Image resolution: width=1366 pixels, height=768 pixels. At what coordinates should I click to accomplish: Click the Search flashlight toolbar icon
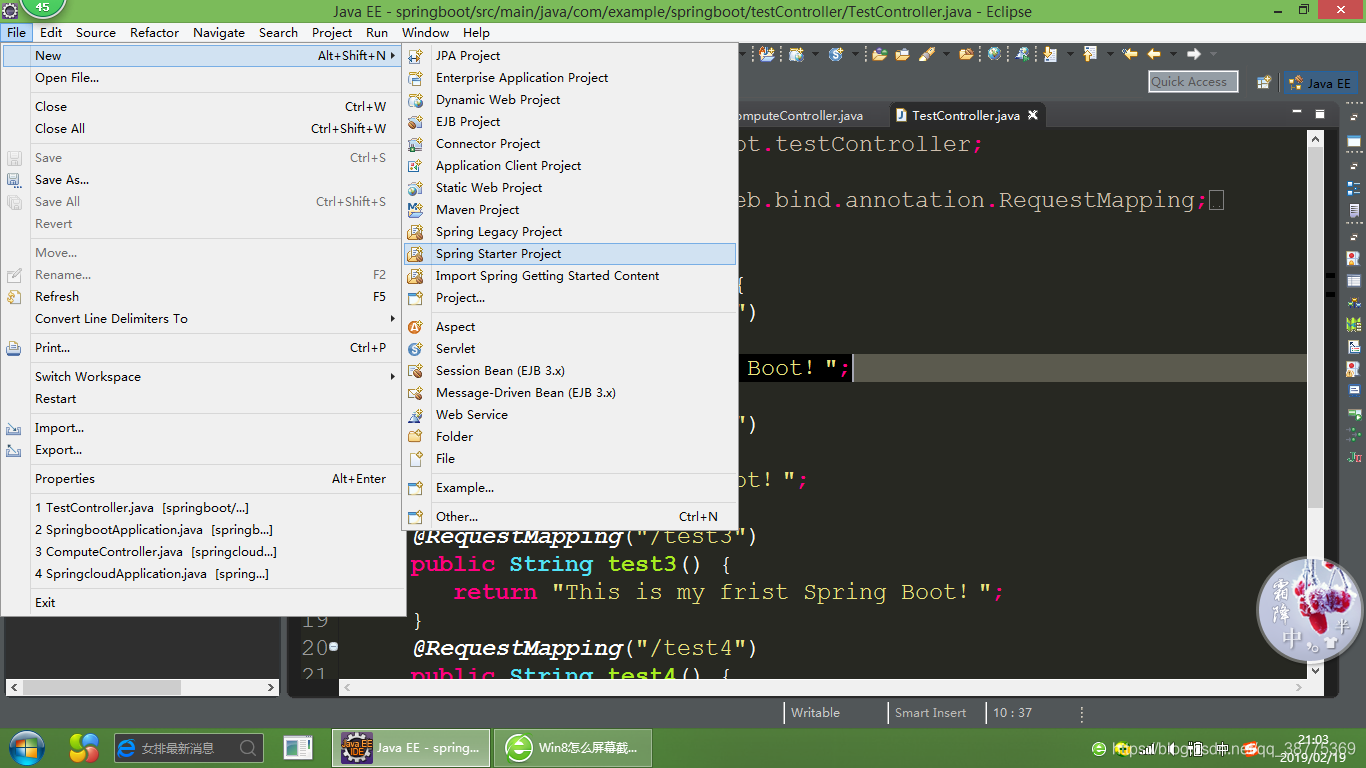tap(927, 54)
